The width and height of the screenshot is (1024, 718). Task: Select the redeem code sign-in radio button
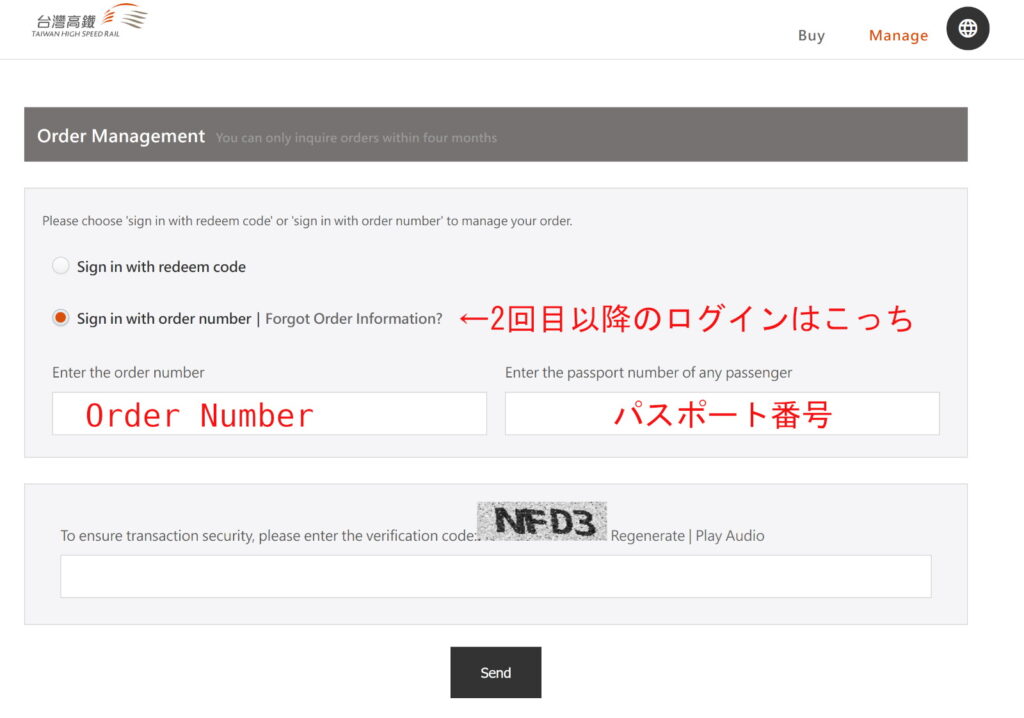[x=61, y=266]
